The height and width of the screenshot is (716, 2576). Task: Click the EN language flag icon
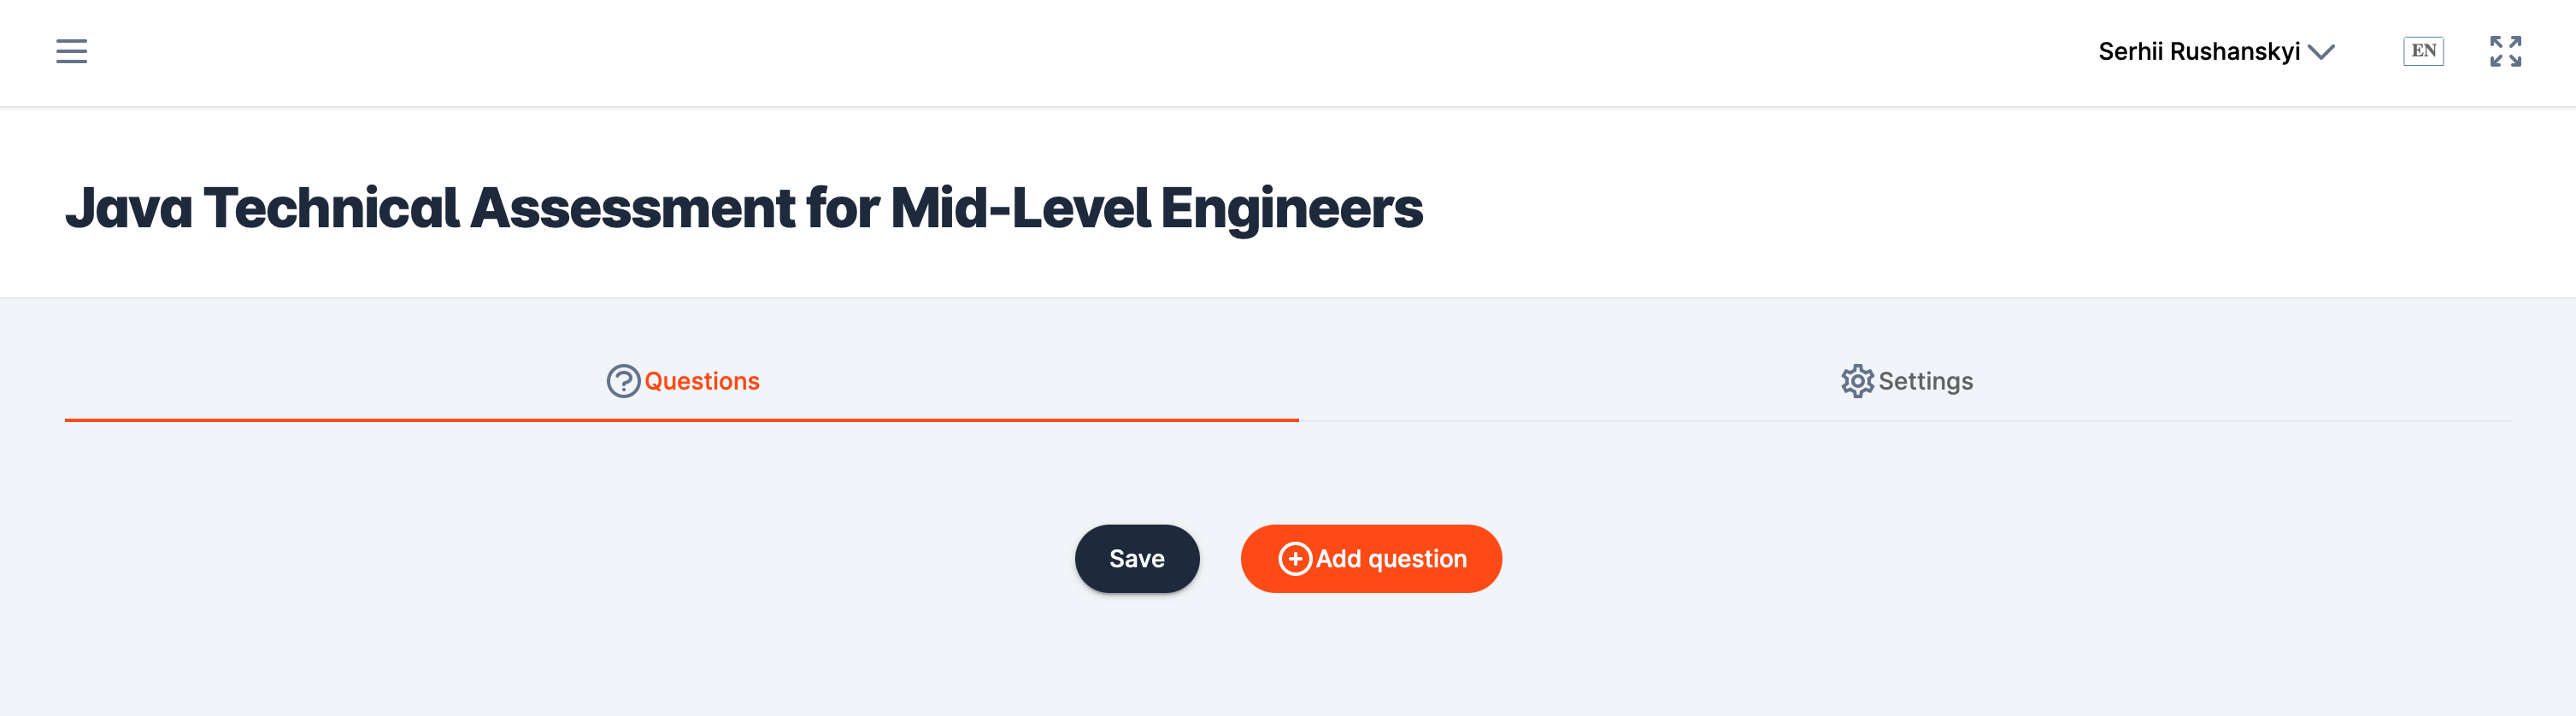[2423, 51]
